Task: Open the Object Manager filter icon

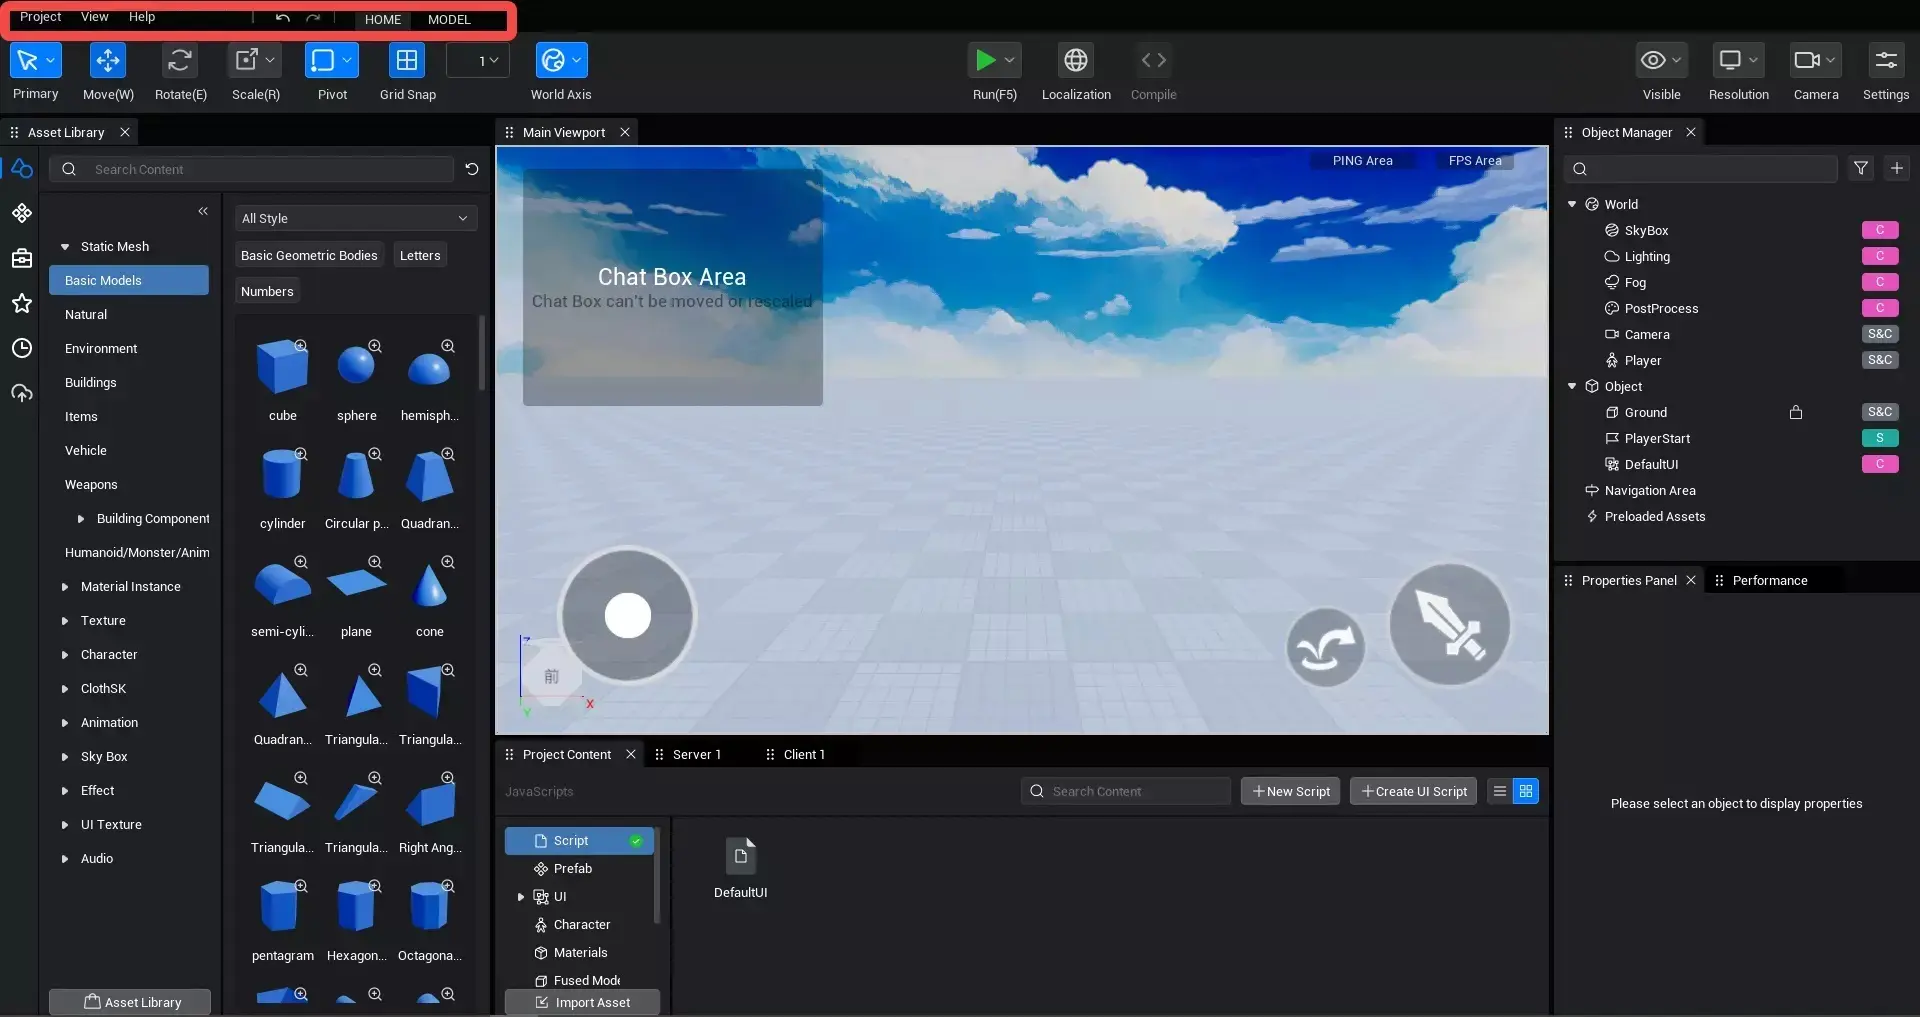Action: click(x=1861, y=168)
